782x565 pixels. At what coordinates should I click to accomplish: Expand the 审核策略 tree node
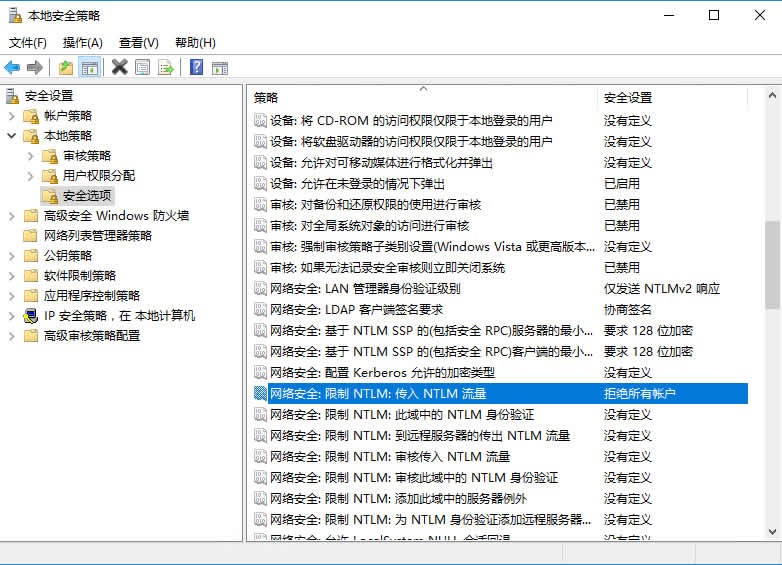(x=31, y=156)
